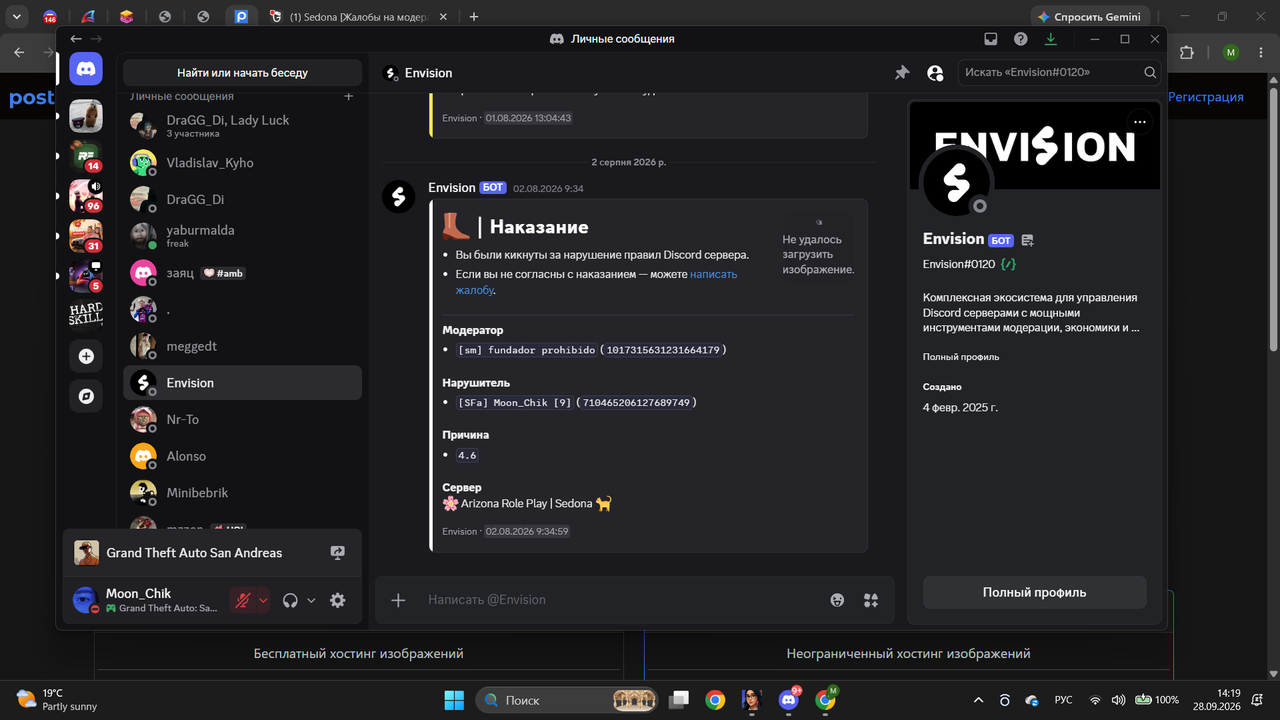Open Windows Start menu
This screenshot has width=1280, height=720.
pyautogui.click(x=453, y=700)
